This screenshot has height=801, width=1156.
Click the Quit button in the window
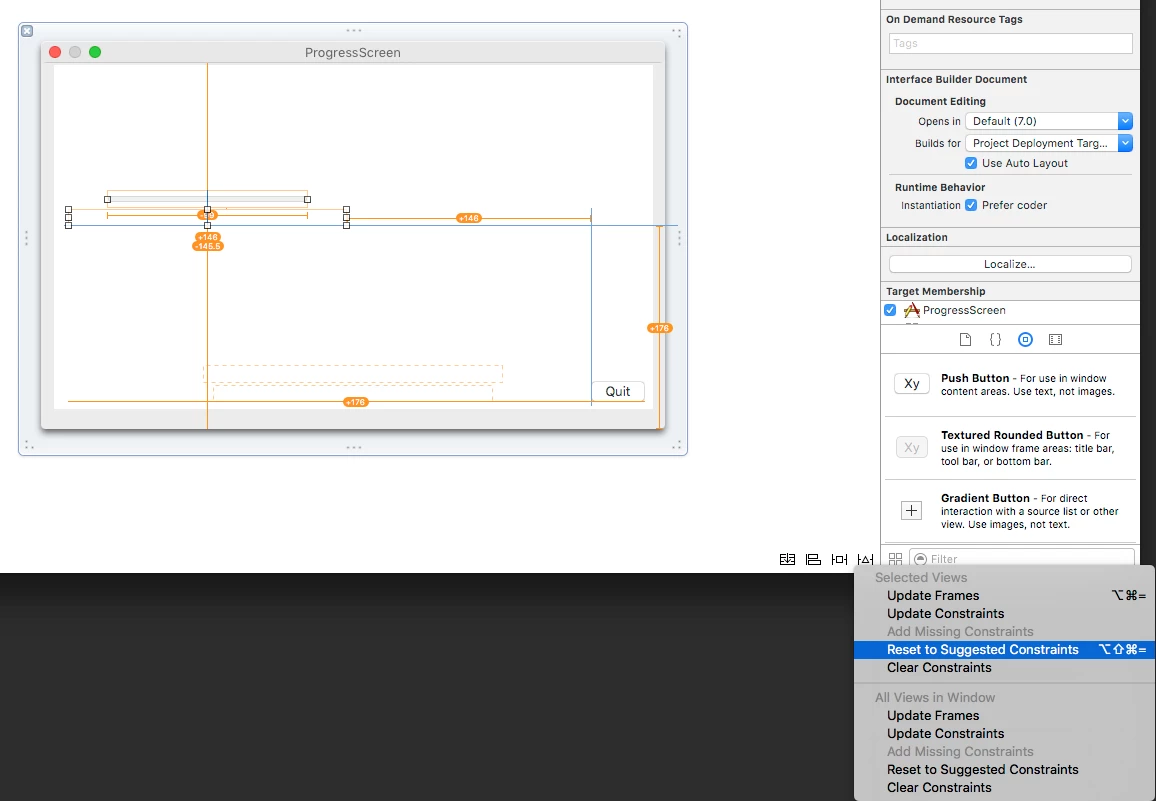point(618,392)
